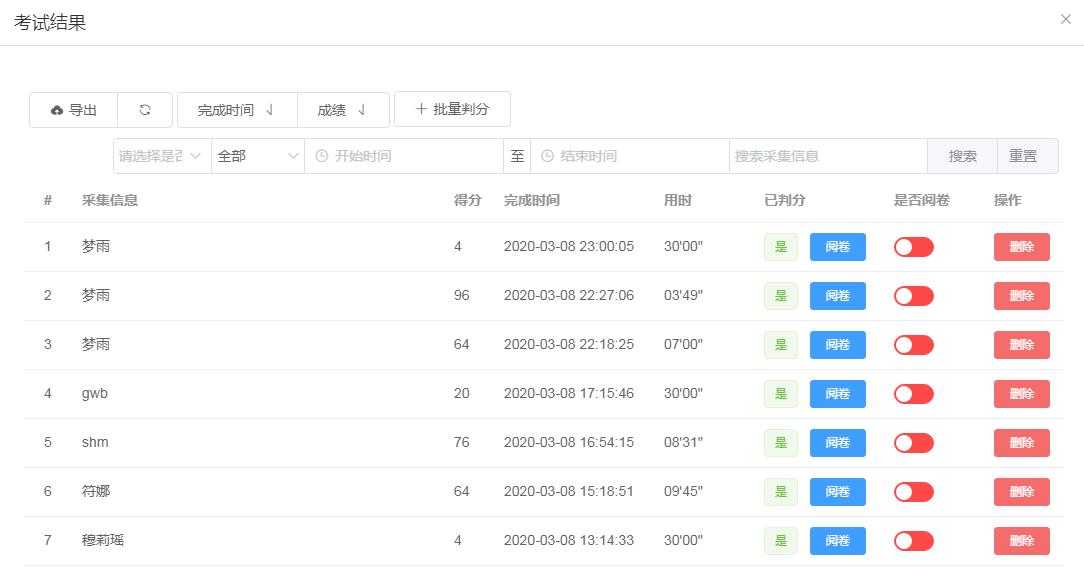Viewport: 1084px width, 567px height.
Task: Click the name gwb
Action: tap(95, 393)
